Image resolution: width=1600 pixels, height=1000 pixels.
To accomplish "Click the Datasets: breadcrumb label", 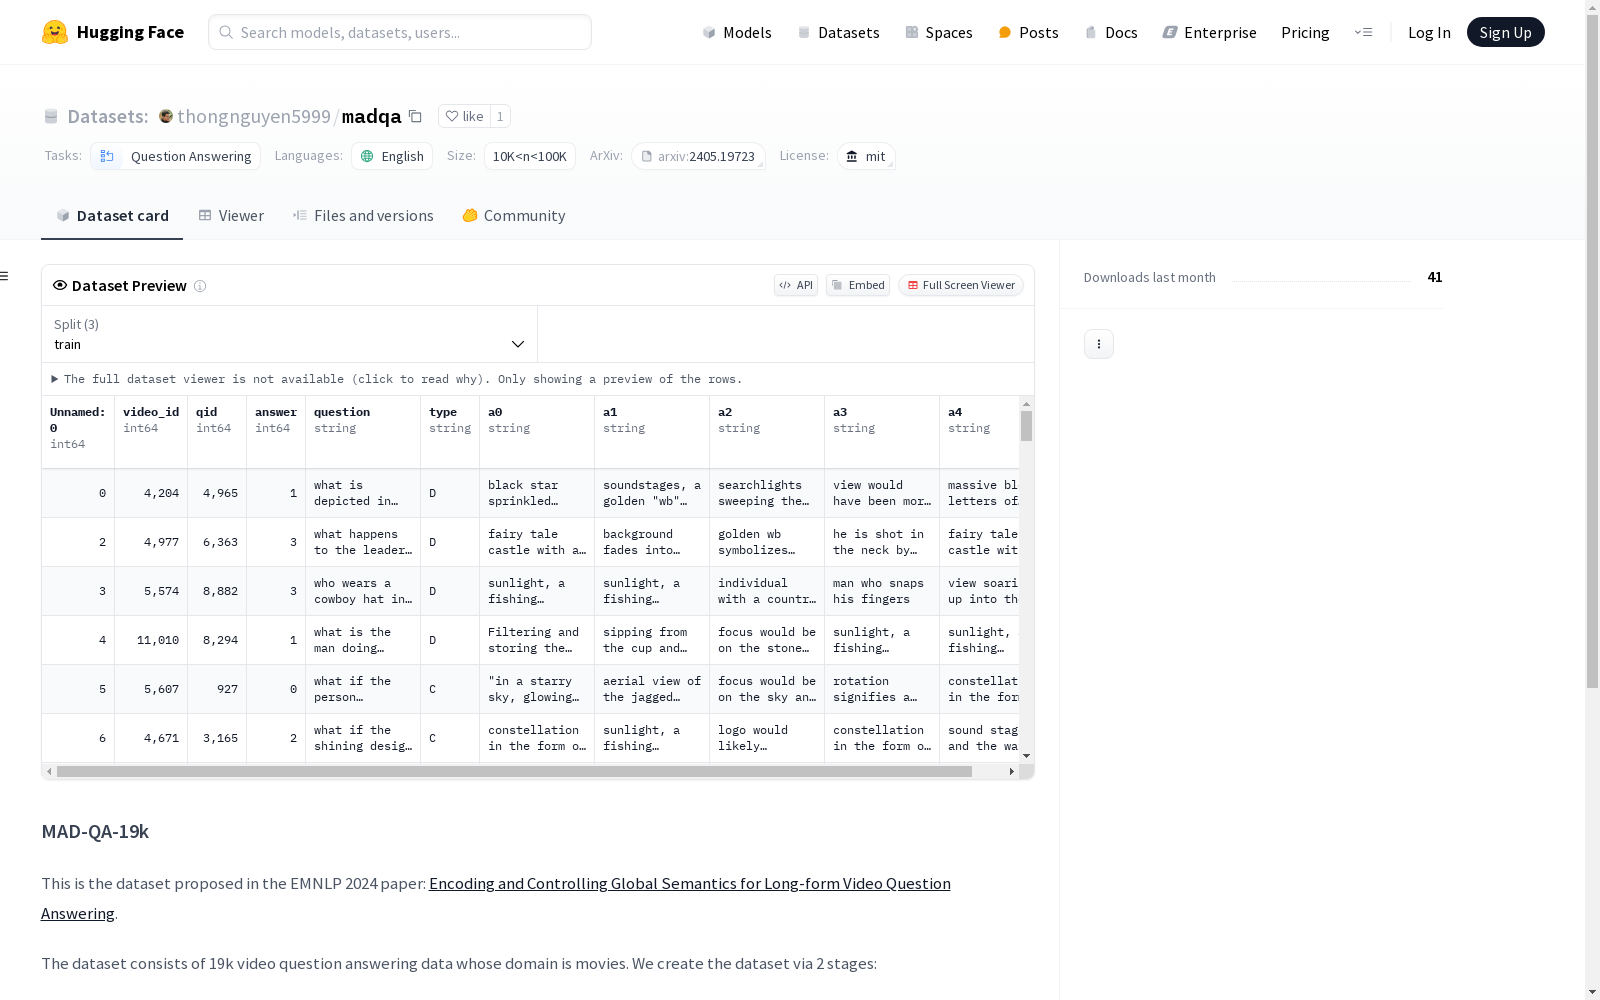I will click(108, 116).
